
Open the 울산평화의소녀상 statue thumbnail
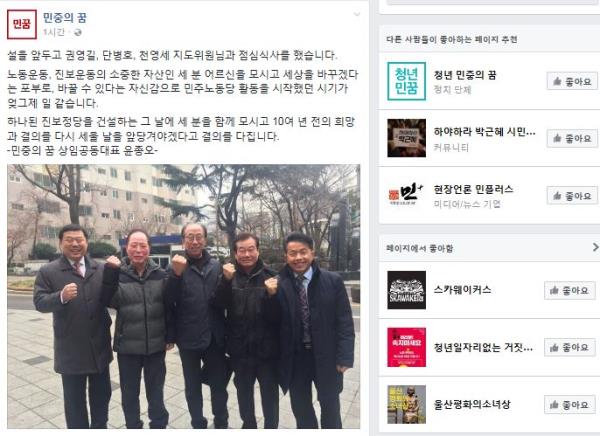pos(406,405)
